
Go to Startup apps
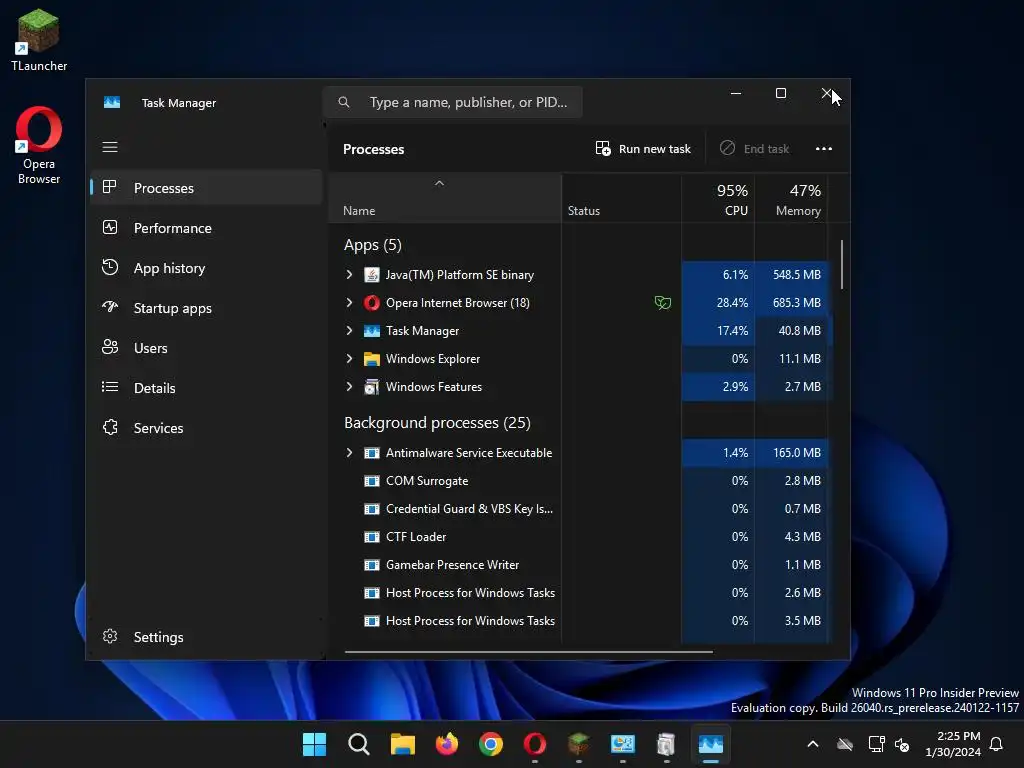point(206,308)
